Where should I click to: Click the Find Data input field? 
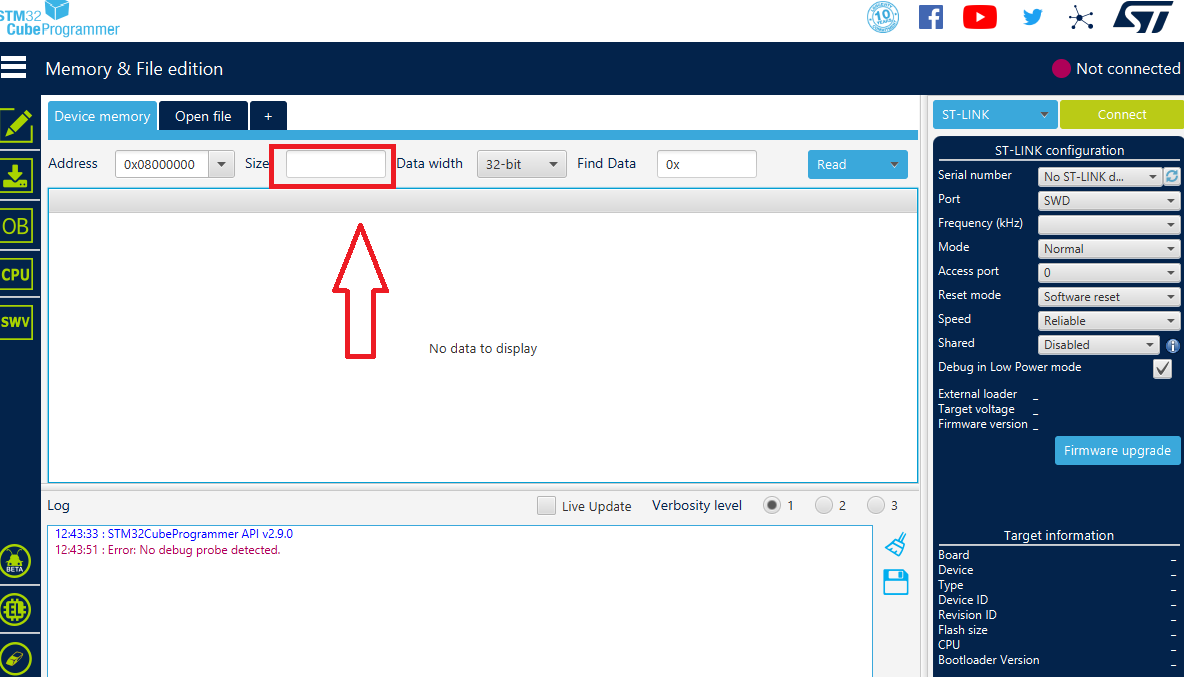707,164
